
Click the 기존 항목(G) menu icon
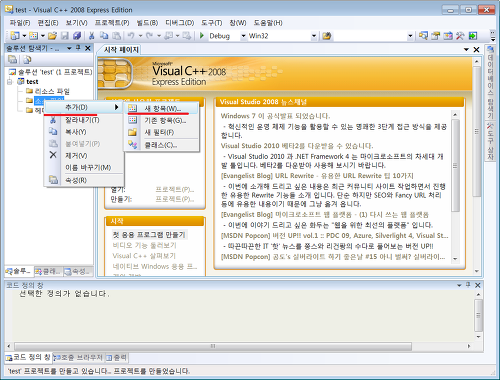(x=133, y=120)
